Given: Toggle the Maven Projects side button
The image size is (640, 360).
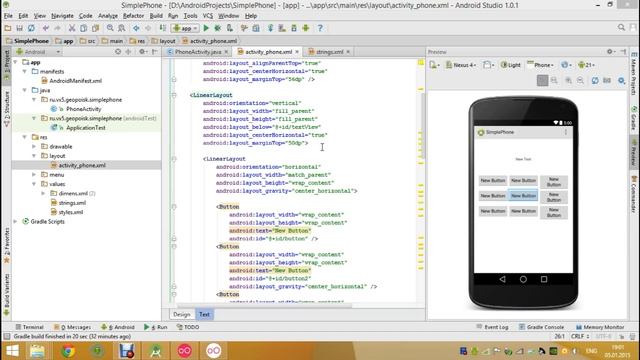Looking at the screenshot, I should click(x=634, y=74).
